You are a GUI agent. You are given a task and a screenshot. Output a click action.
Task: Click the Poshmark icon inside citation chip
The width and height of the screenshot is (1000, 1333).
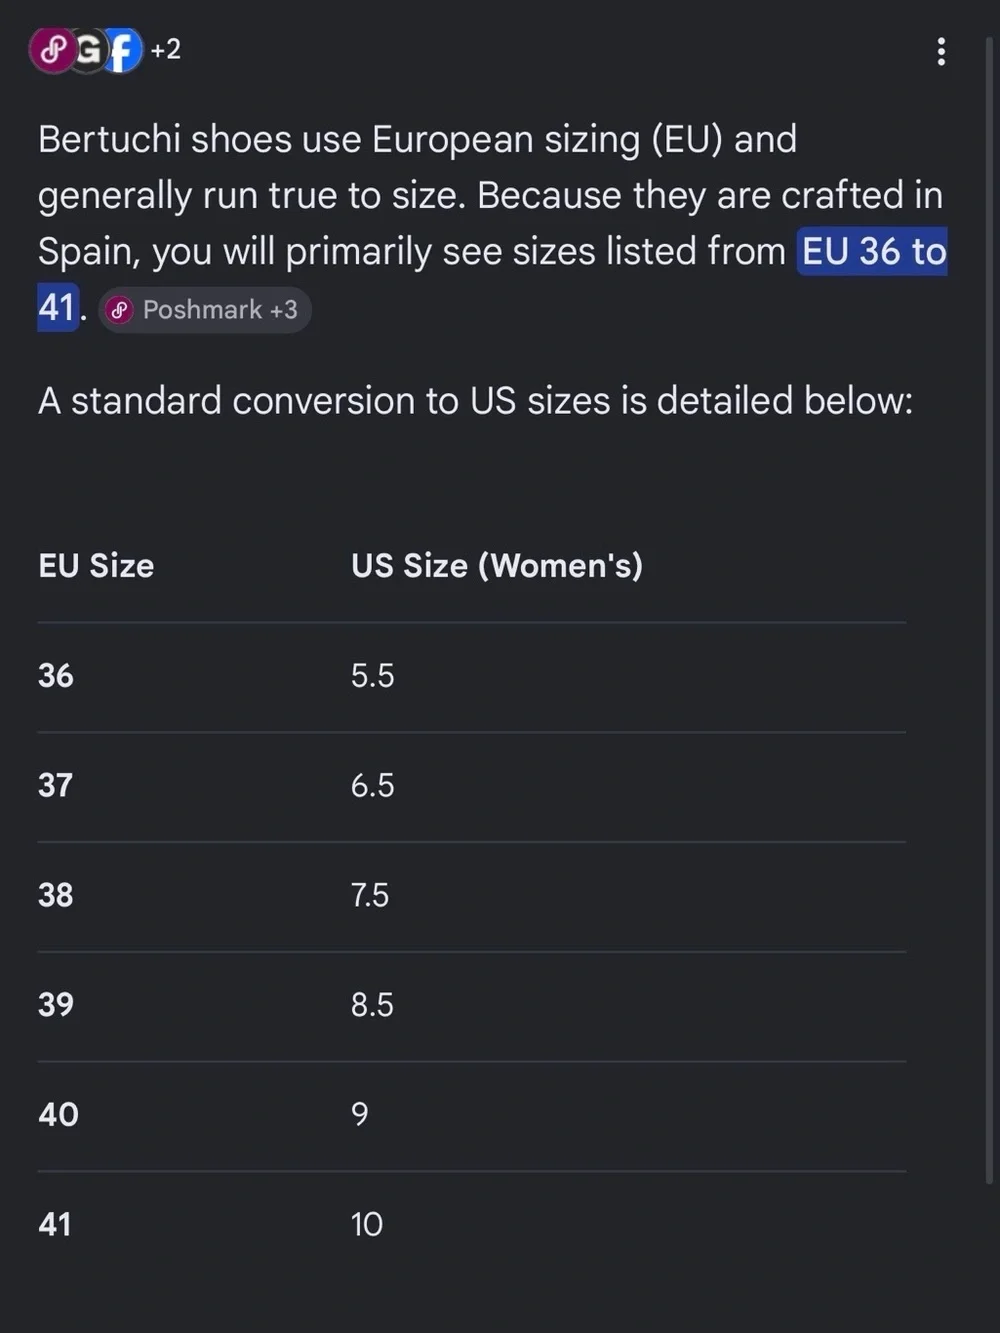coord(120,310)
